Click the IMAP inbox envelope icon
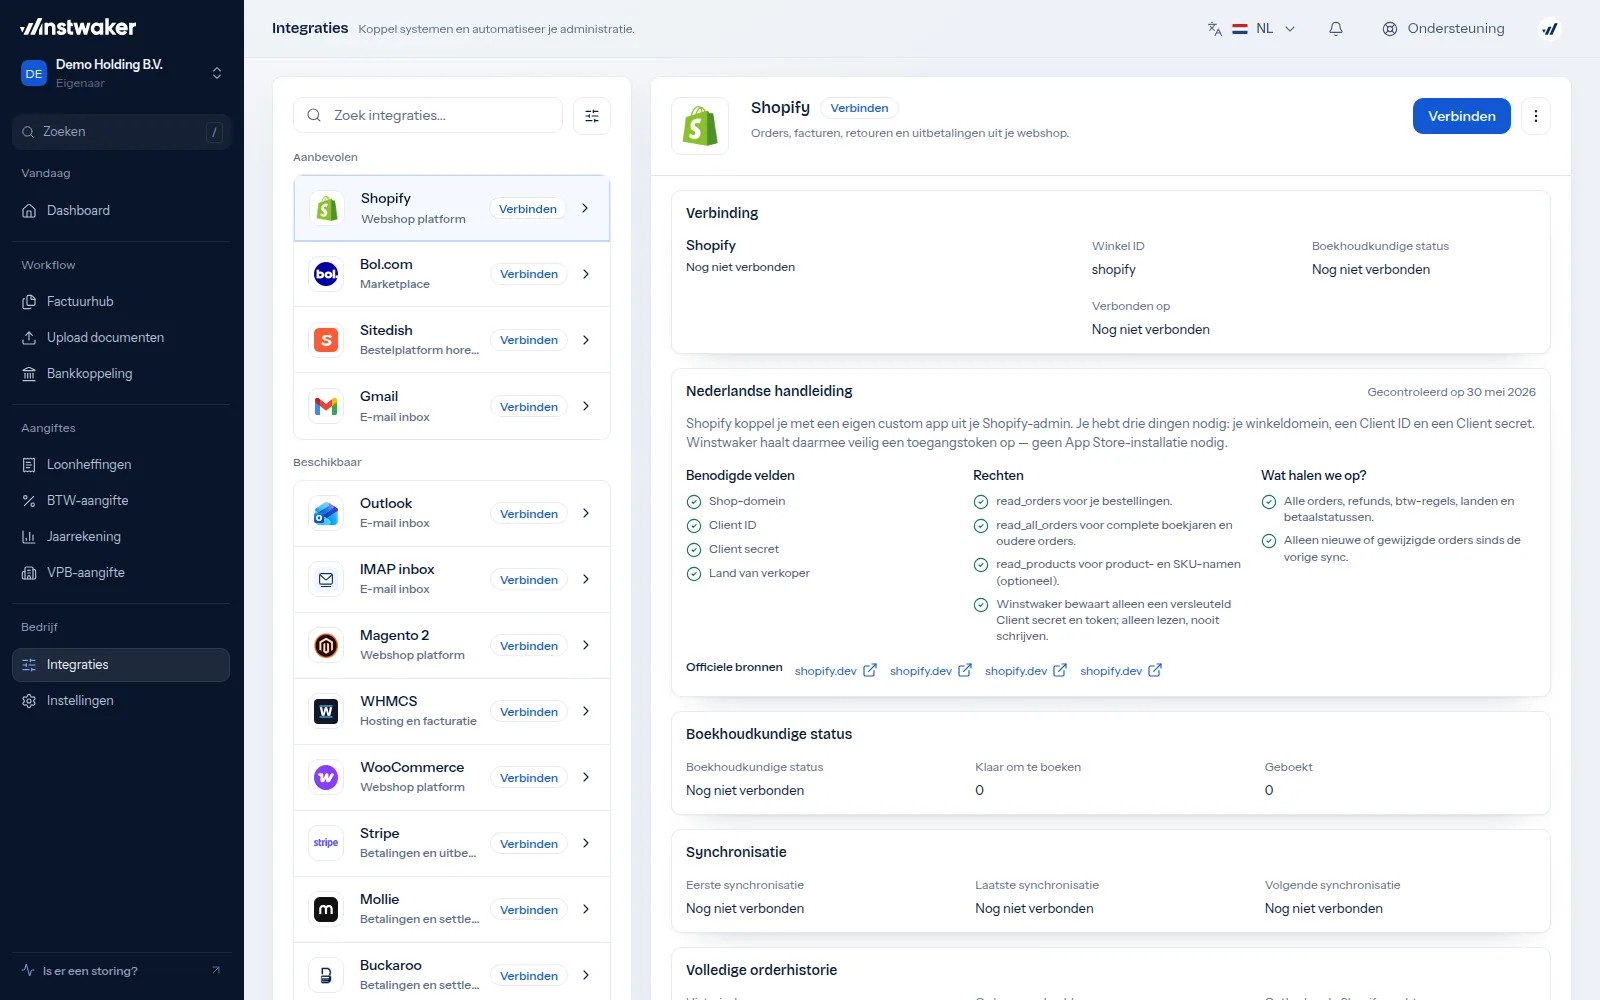Screen dimensions: 1600x1000 [326, 579]
